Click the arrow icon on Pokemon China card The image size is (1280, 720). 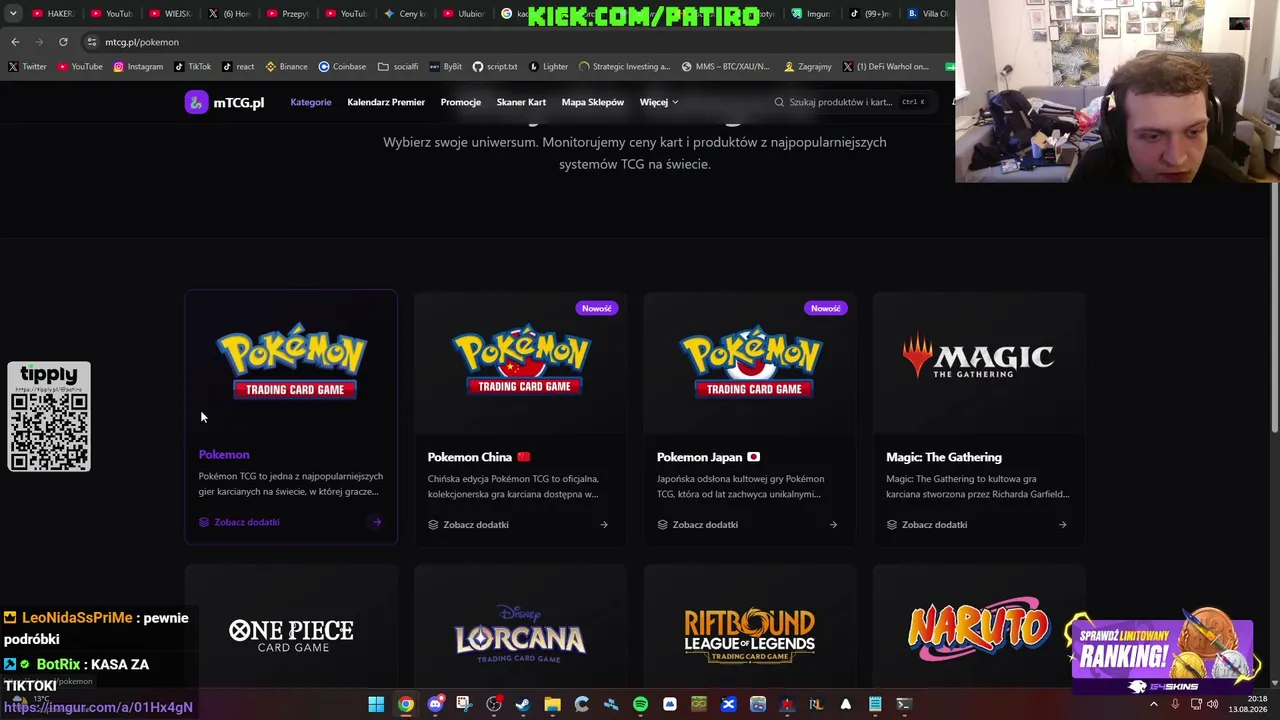tap(604, 524)
